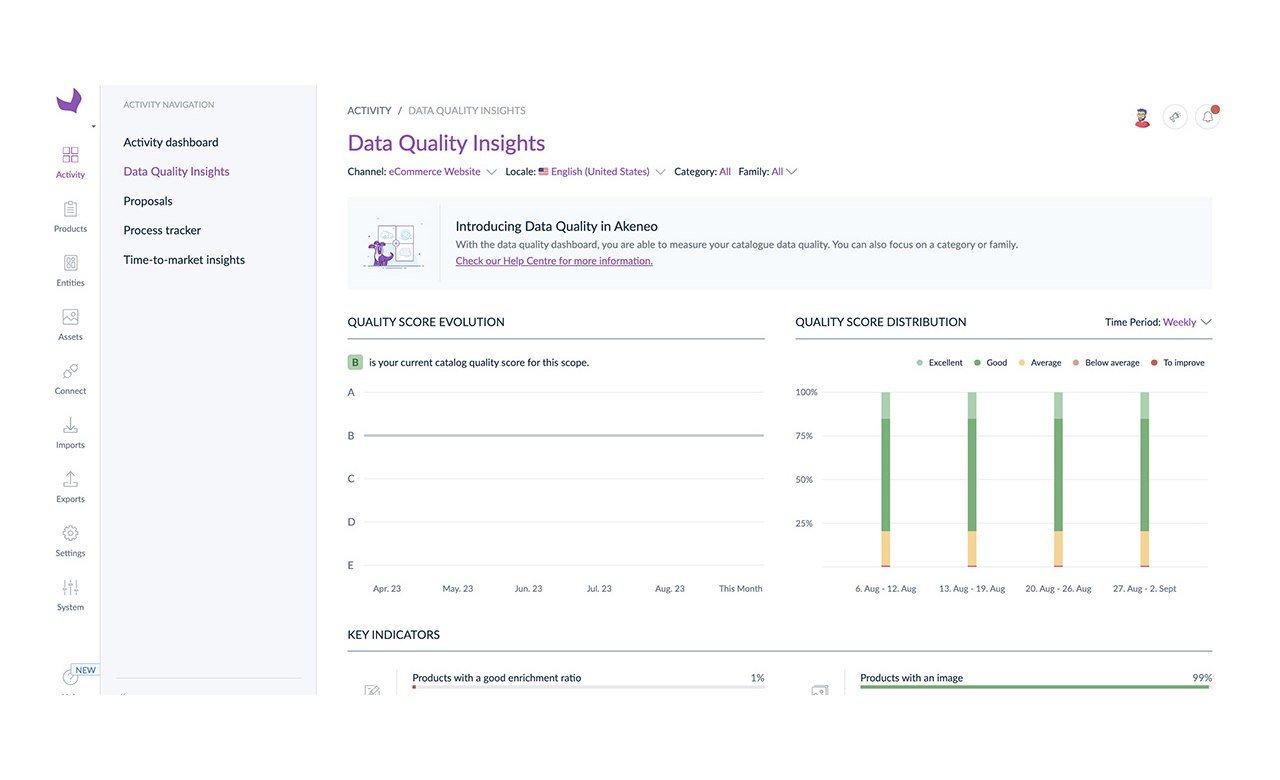The width and height of the screenshot is (1280, 780).
Task: Click the 'KEY INDICATORS' heading
Action: [394, 635]
